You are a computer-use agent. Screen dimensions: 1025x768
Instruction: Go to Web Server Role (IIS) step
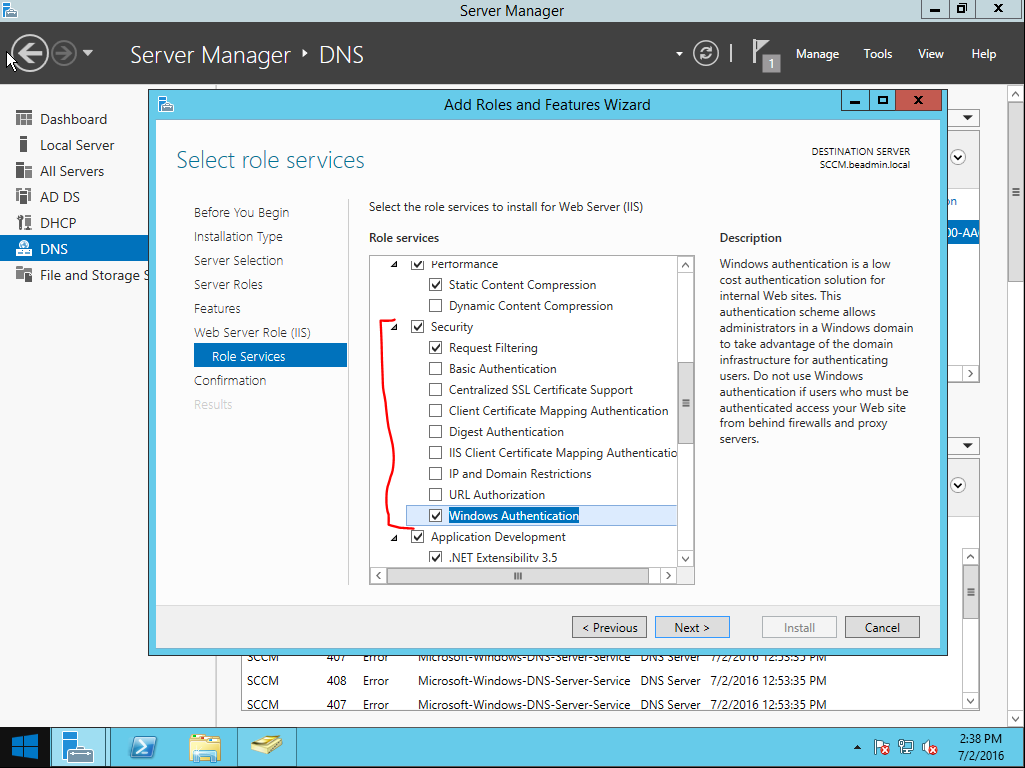[x=252, y=332]
